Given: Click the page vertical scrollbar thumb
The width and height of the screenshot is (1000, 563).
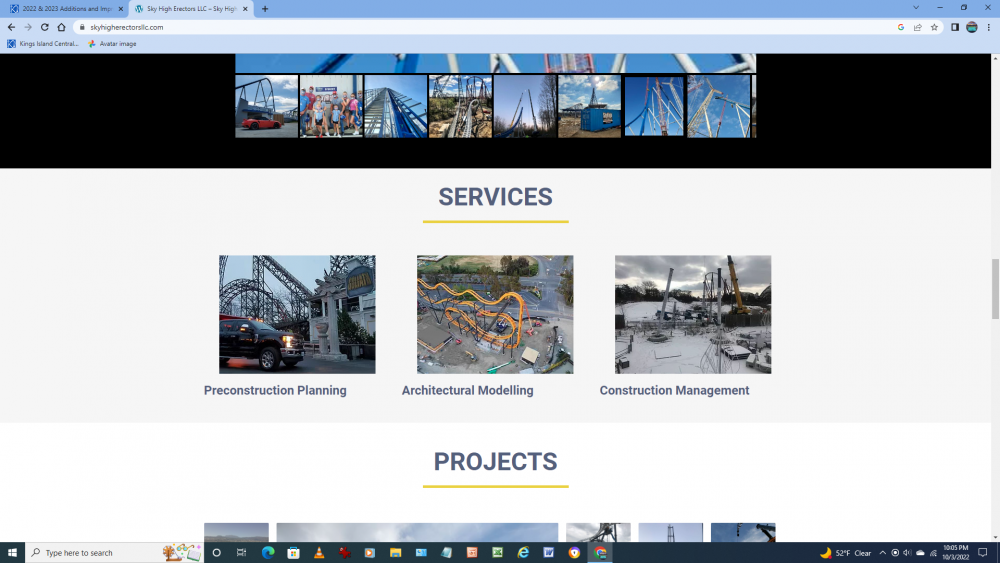Looking at the screenshot, I should (x=995, y=288).
